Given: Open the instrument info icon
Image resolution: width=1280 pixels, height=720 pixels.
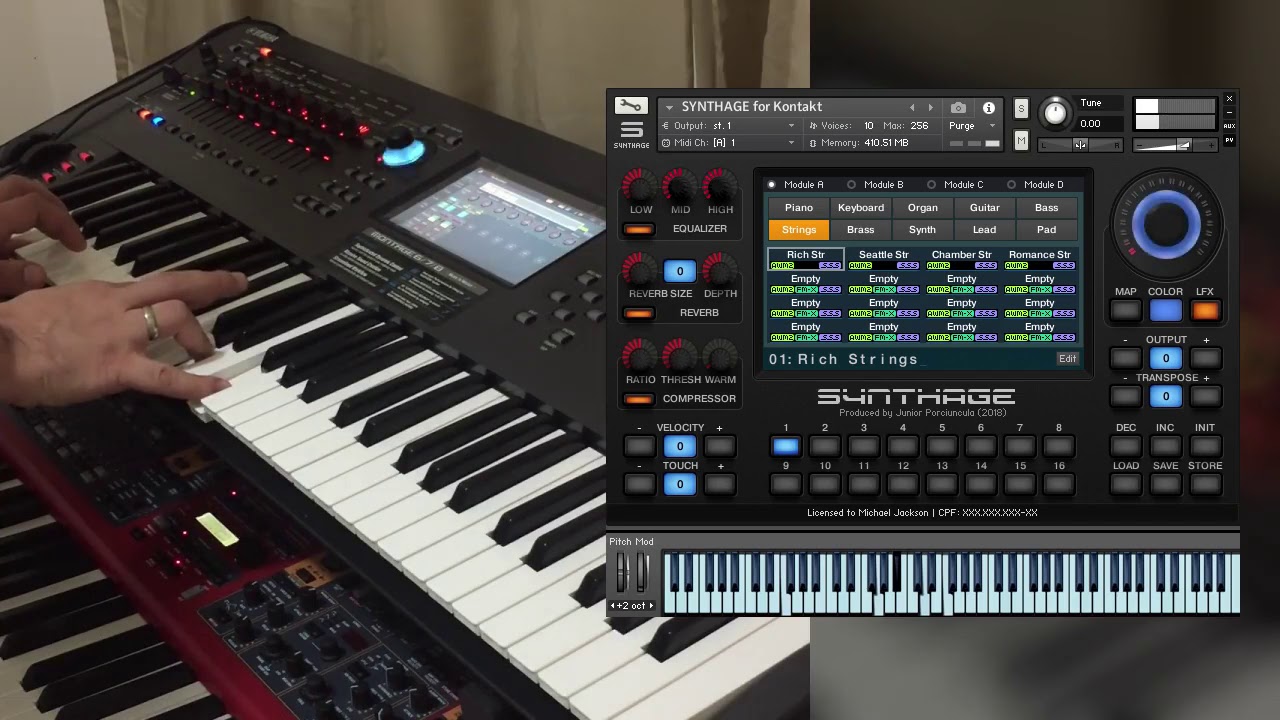Looking at the screenshot, I should click(988, 108).
